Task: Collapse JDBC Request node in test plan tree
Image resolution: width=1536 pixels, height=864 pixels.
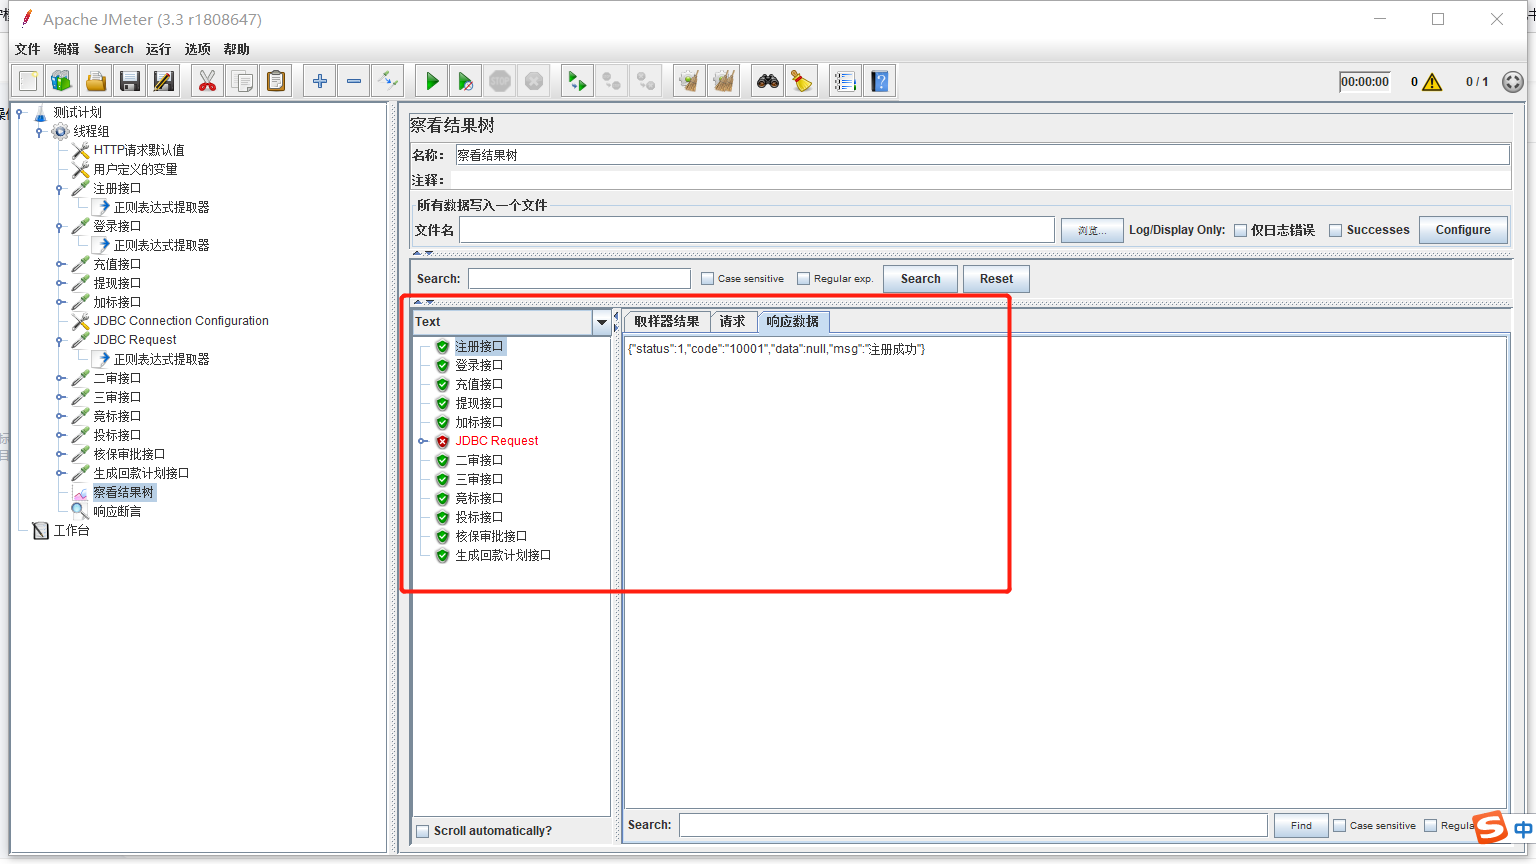Action: [59, 341]
